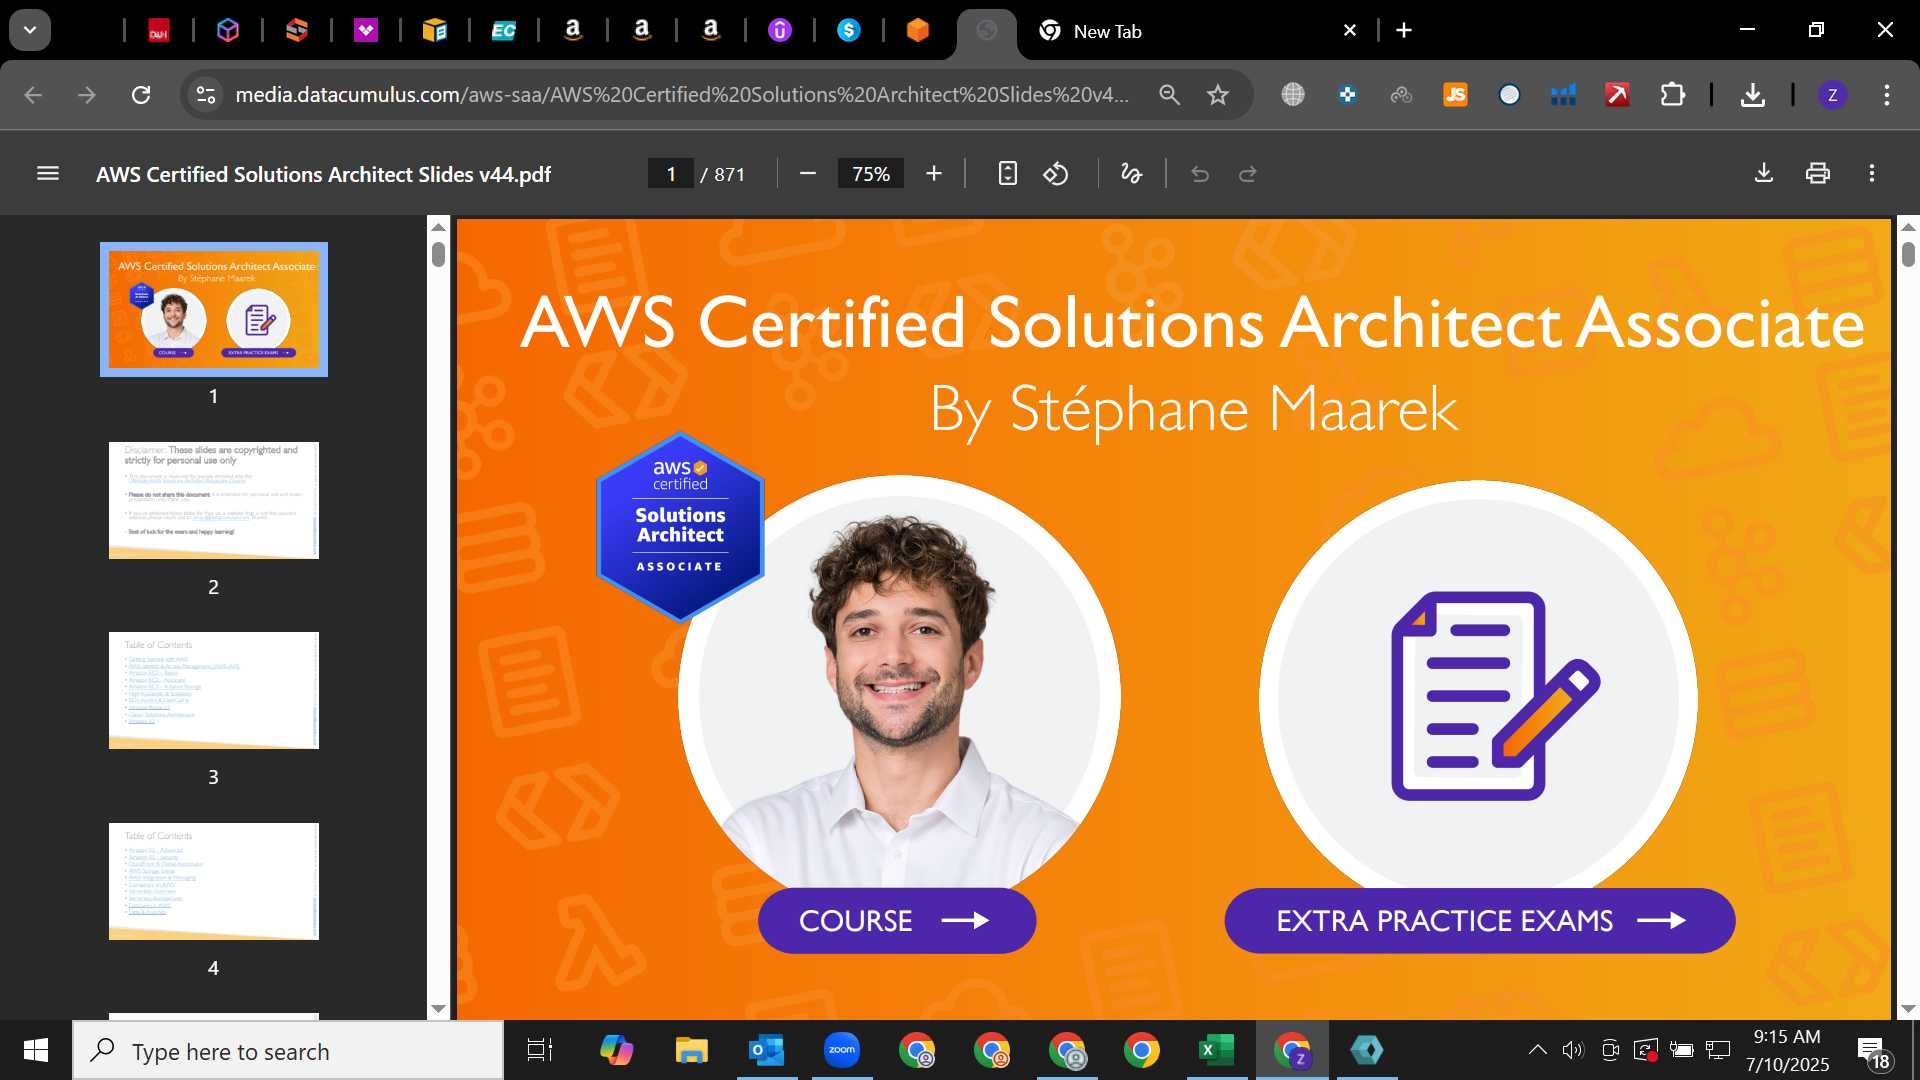Download the PDF from viewer toolbar
The width and height of the screenshot is (1920, 1080).
(x=1764, y=173)
